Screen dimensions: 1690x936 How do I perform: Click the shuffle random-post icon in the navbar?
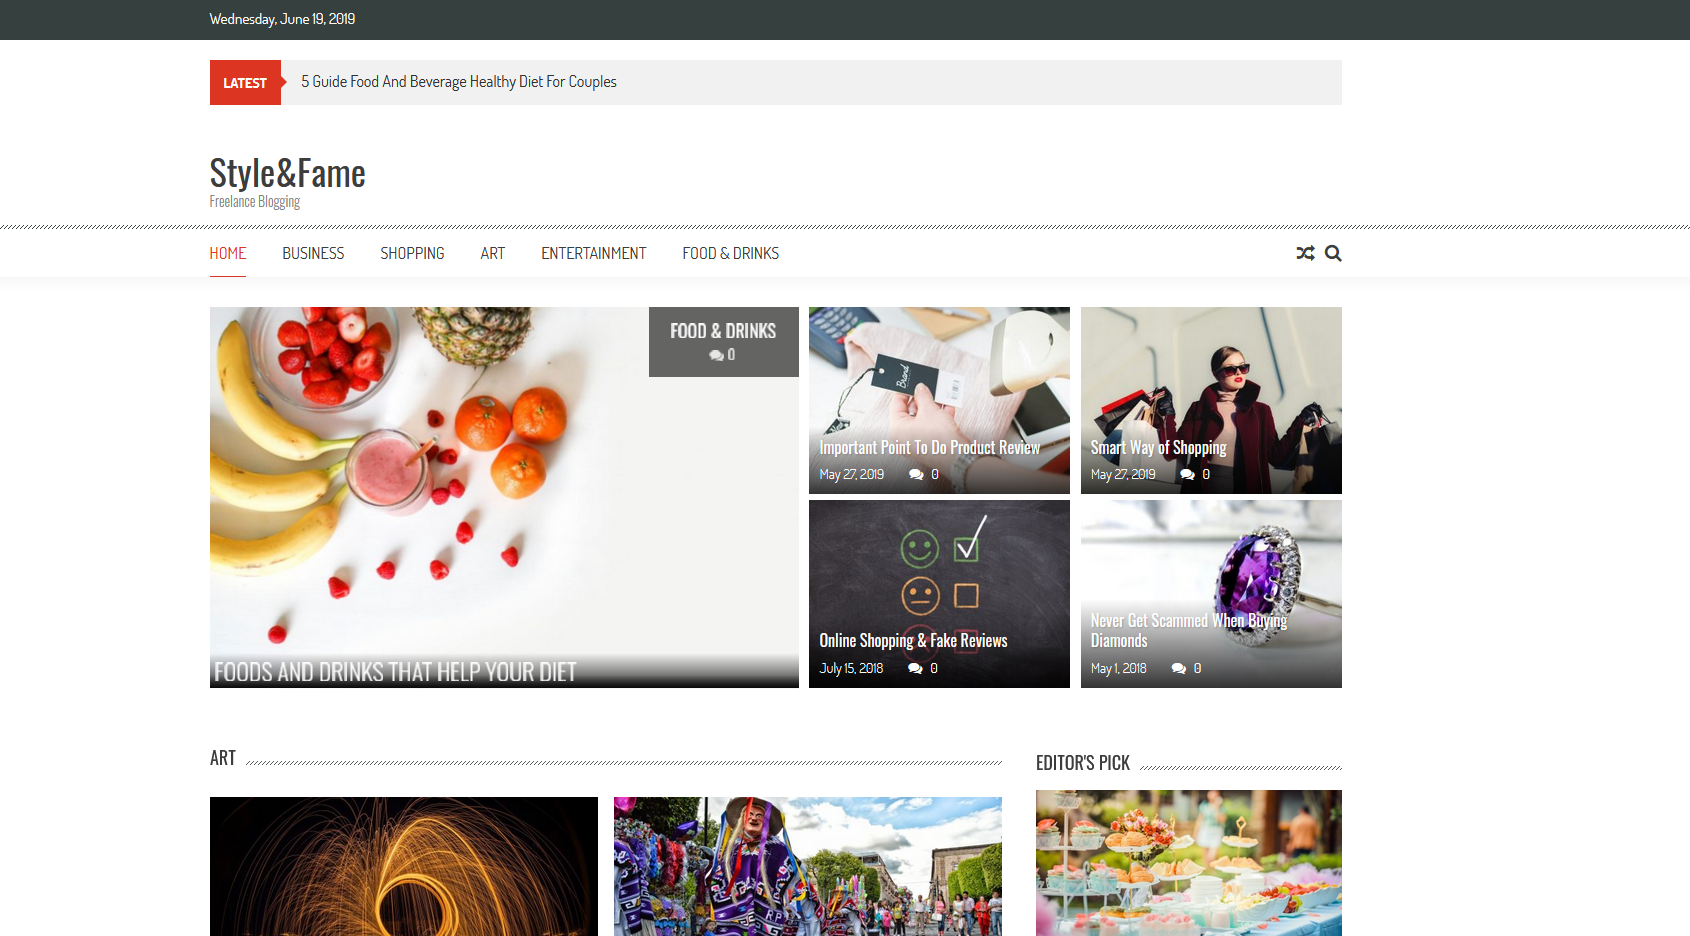pyautogui.click(x=1305, y=253)
